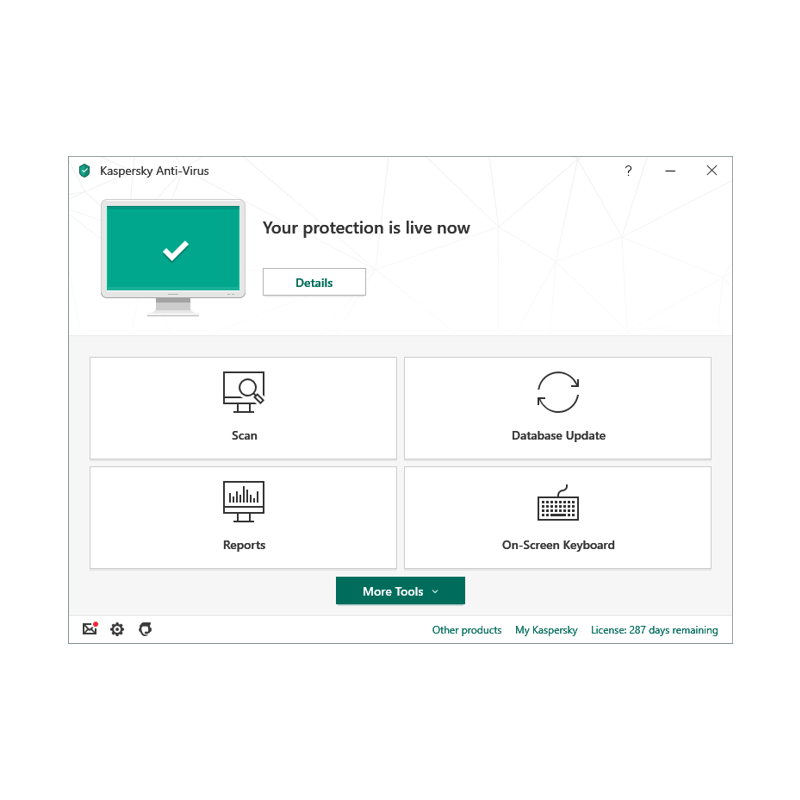The image size is (800, 800).
Task: Expand the More Tools dropdown button
Action: [x=401, y=591]
